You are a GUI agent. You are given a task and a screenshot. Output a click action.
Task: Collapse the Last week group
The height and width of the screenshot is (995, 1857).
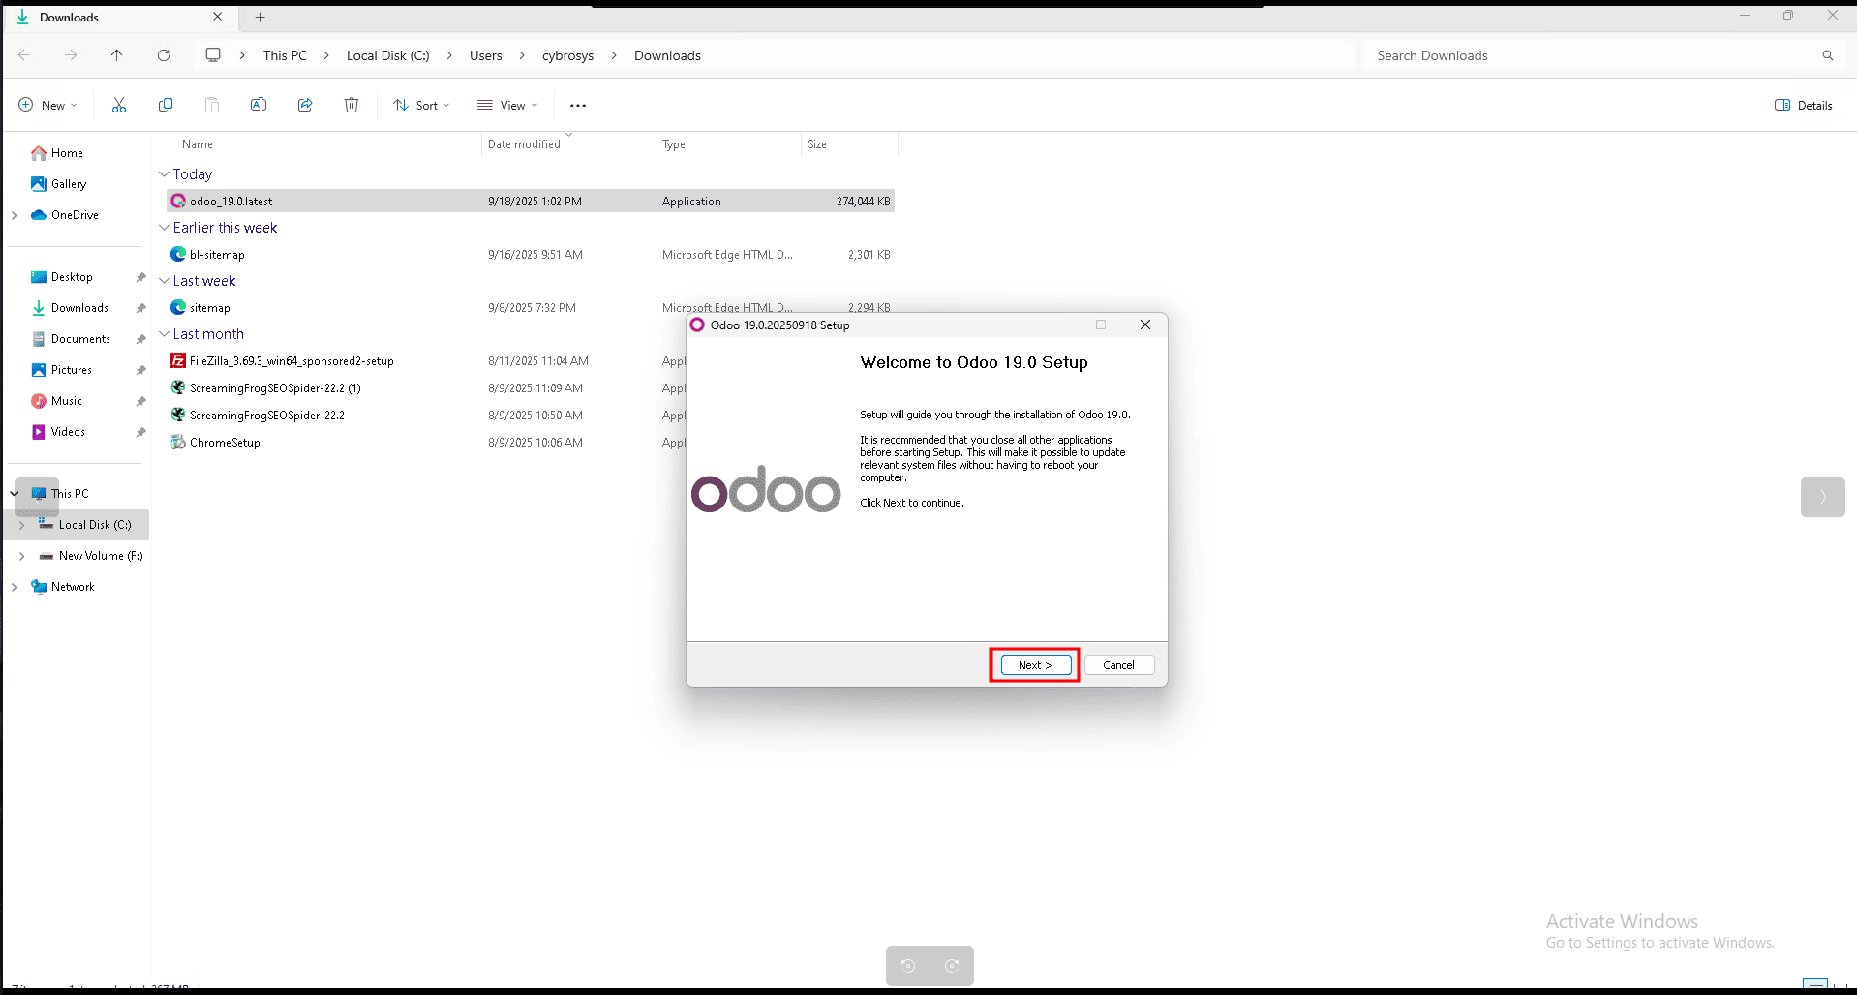coord(164,281)
